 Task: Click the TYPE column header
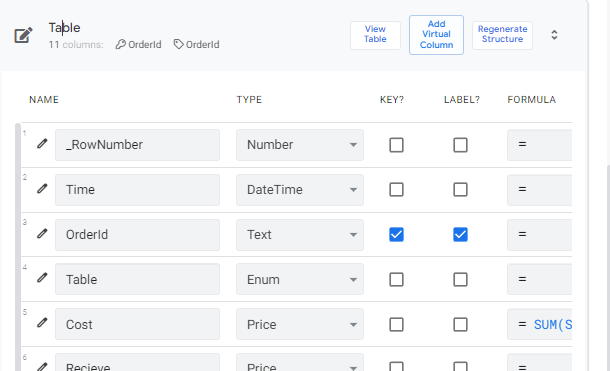coord(249,100)
